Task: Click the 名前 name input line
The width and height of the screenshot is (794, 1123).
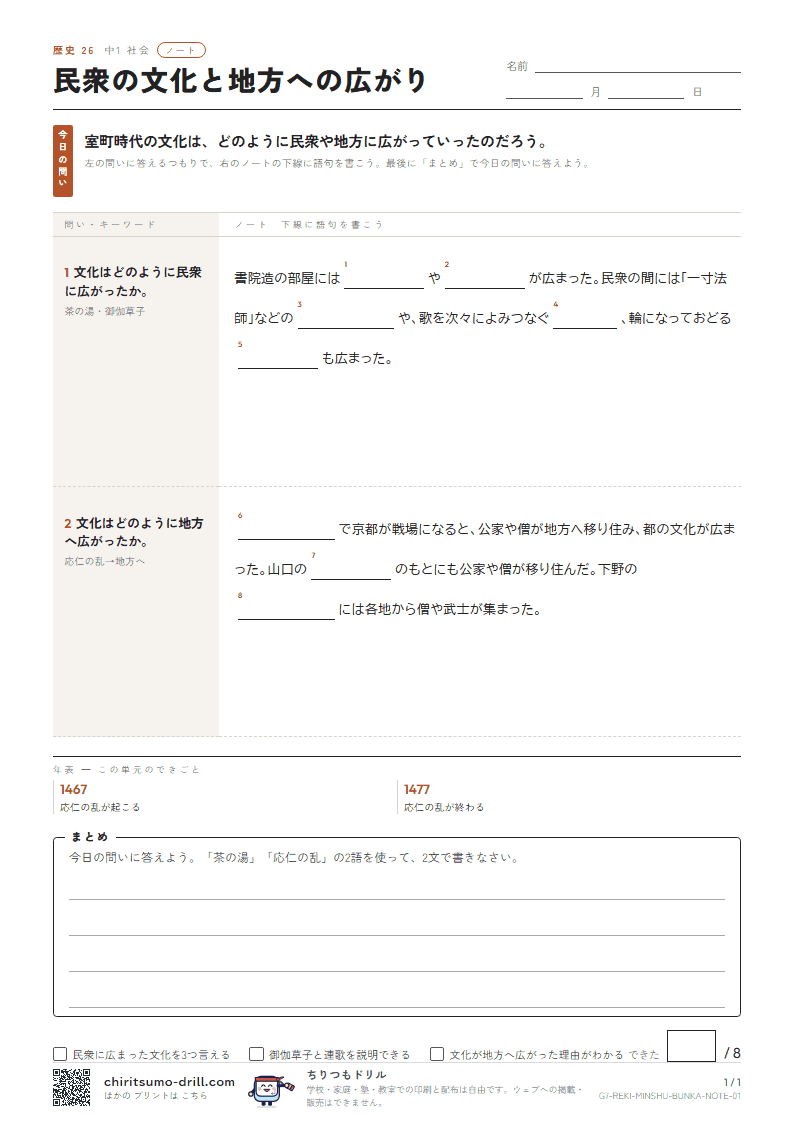Action: [637, 67]
